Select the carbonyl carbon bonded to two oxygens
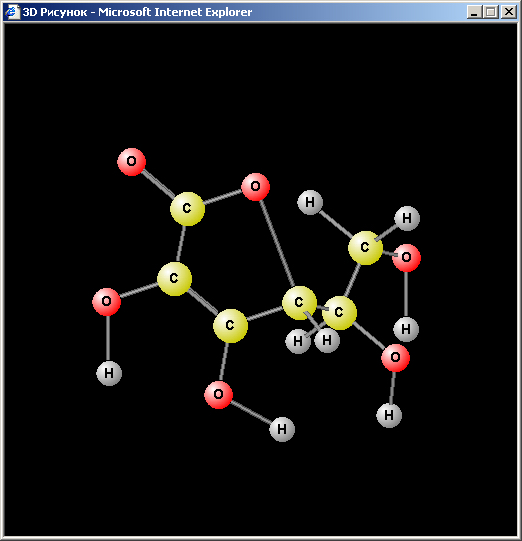Viewport: 522px width, 541px height. pos(187,209)
